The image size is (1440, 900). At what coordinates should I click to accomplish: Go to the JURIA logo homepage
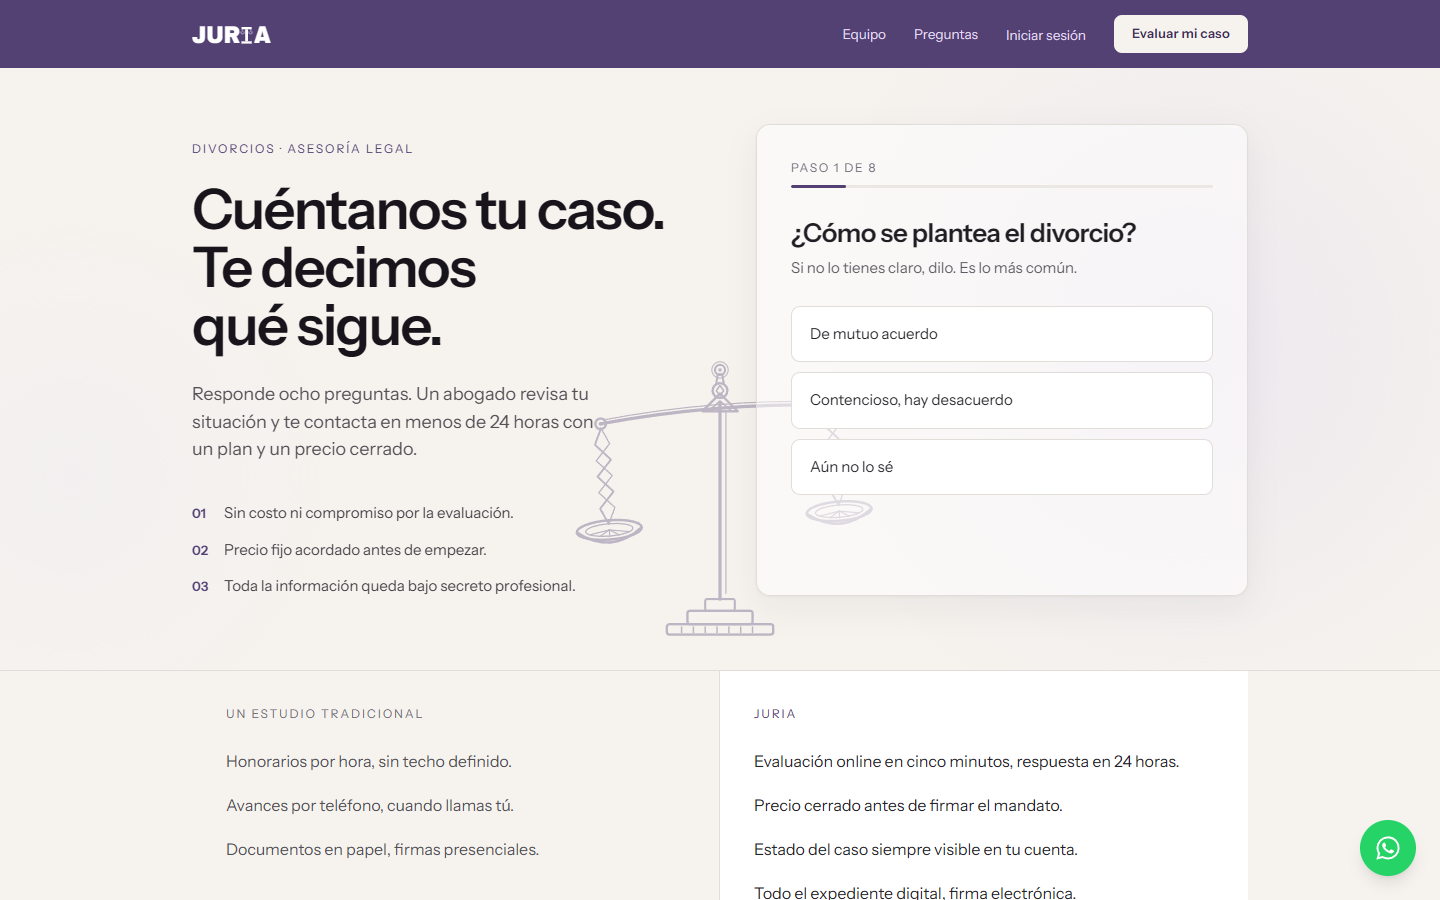[231, 35]
